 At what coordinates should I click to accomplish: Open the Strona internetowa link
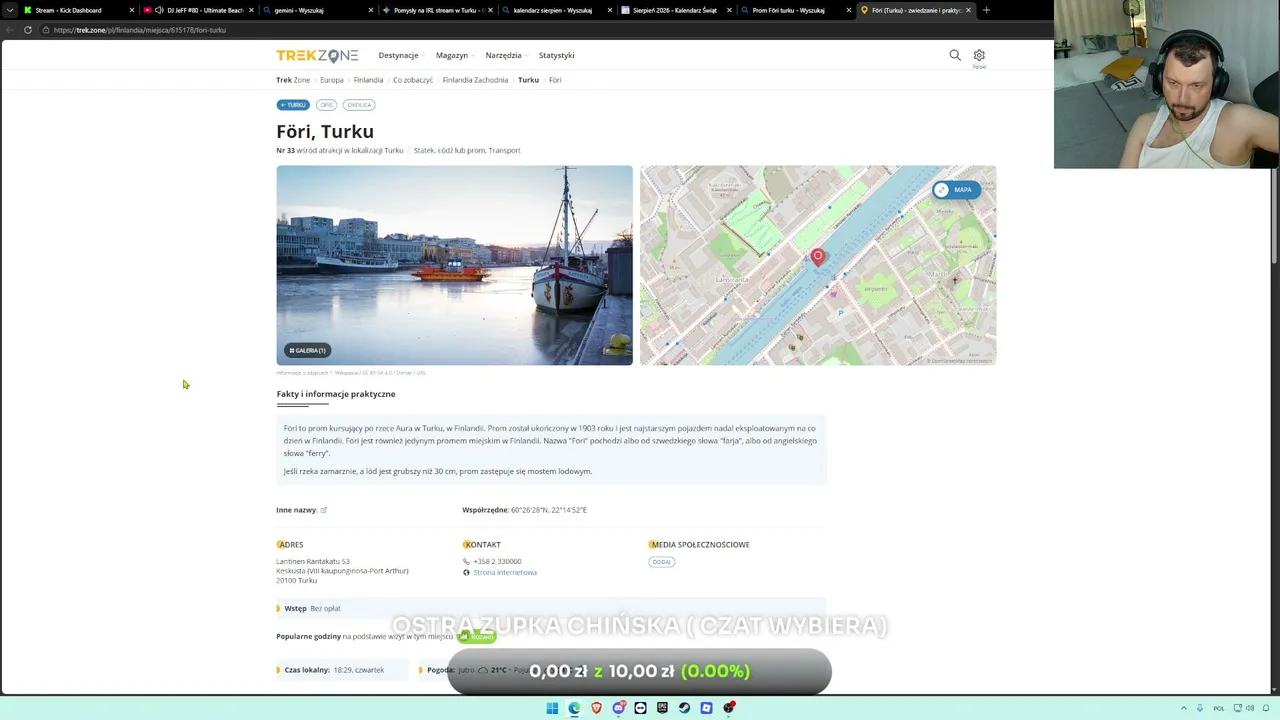click(x=505, y=573)
